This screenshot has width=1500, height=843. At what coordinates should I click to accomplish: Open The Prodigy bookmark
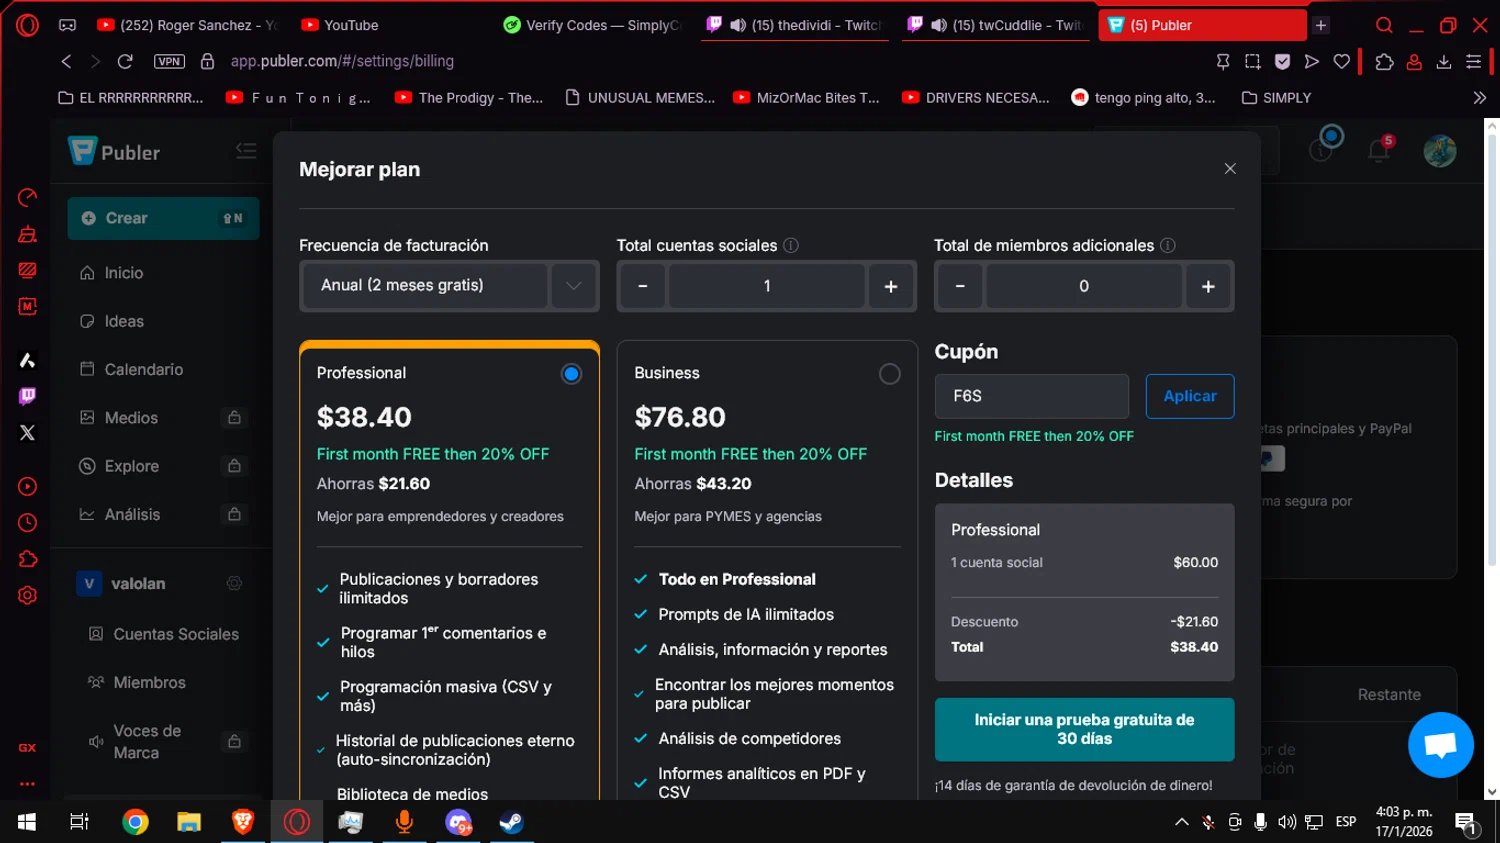click(469, 98)
